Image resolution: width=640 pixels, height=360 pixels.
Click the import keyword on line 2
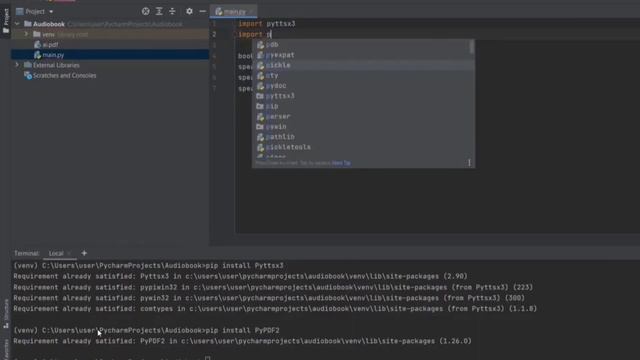point(250,34)
